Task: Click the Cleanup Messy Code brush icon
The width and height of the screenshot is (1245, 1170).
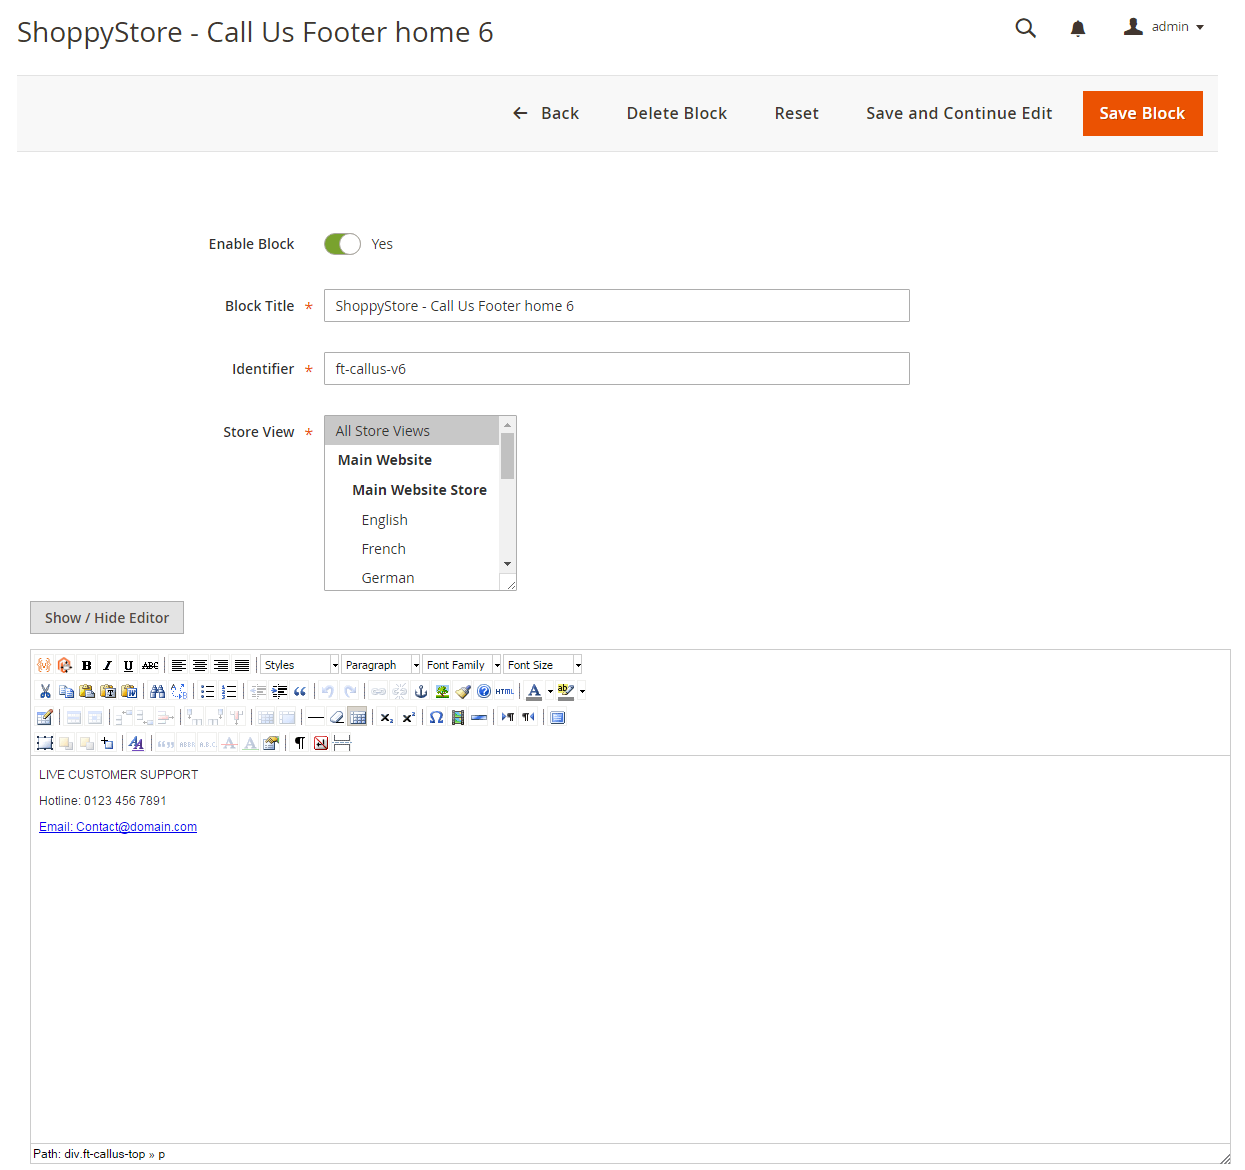Action: click(463, 691)
